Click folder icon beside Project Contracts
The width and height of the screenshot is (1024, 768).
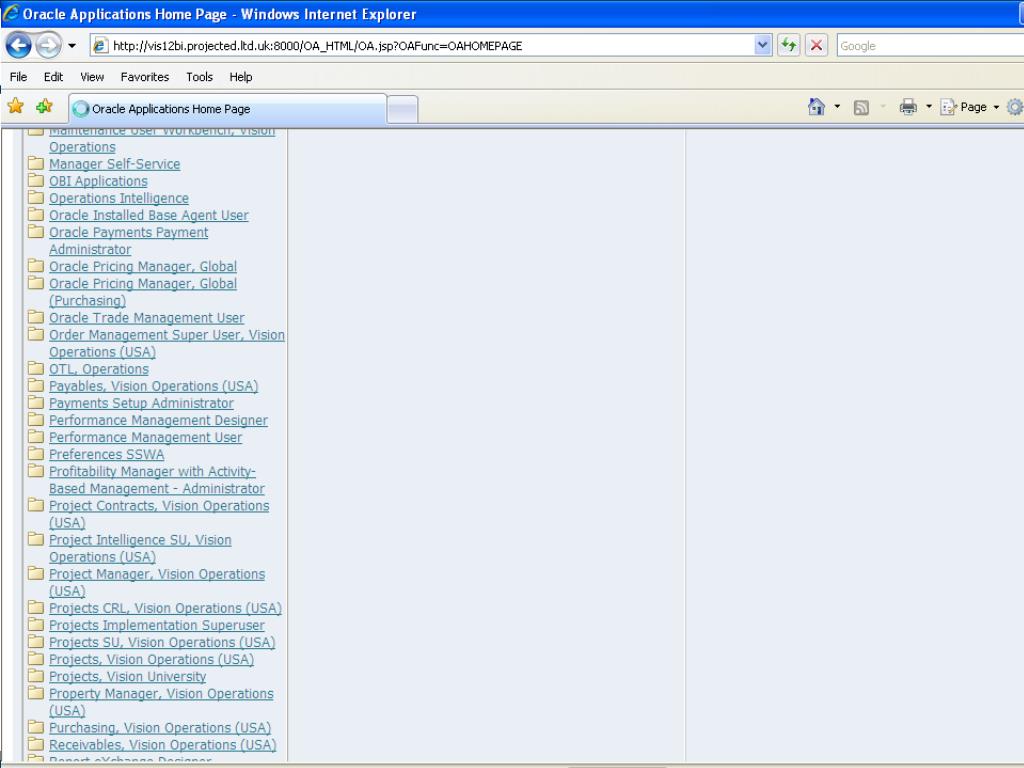[x=36, y=505]
